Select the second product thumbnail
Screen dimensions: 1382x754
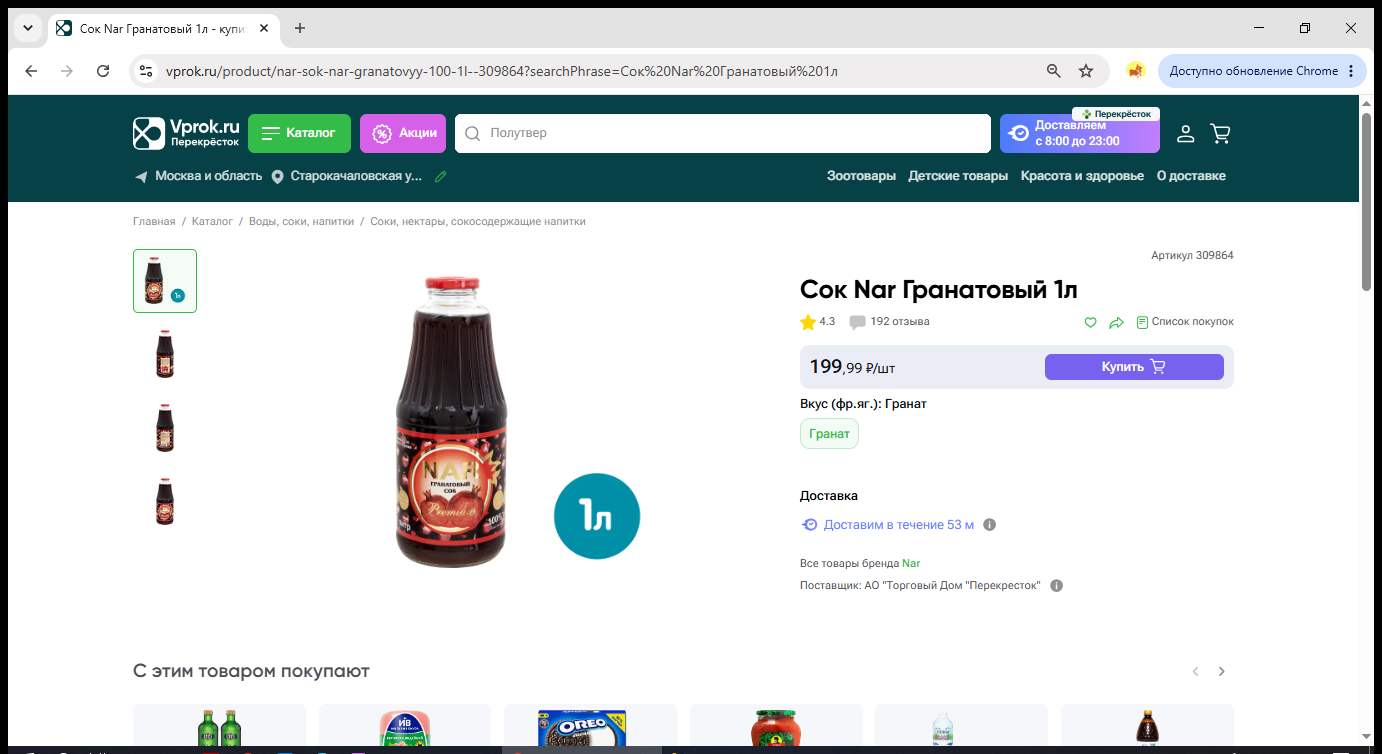click(165, 354)
